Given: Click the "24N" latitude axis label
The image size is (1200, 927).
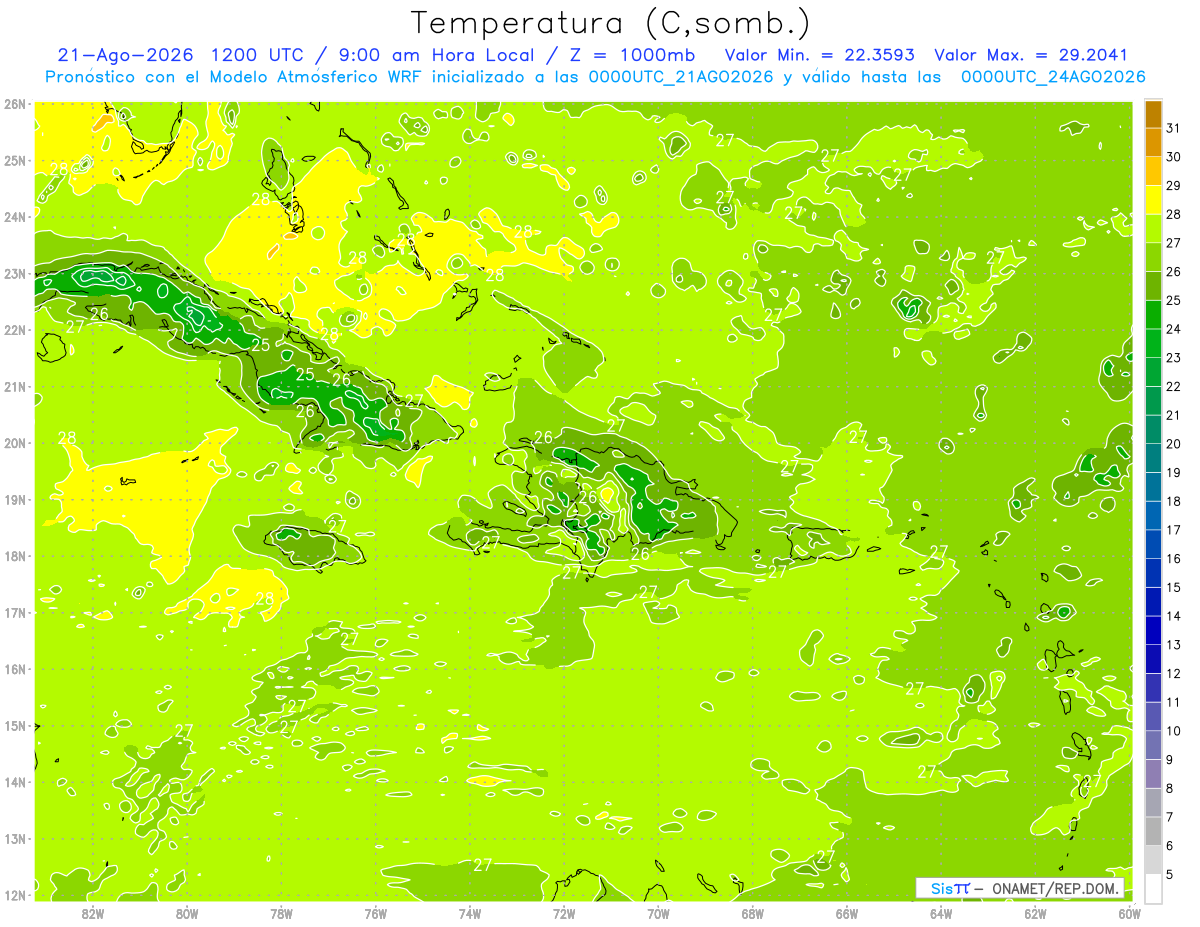Looking at the screenshot, I should point(15,217).
